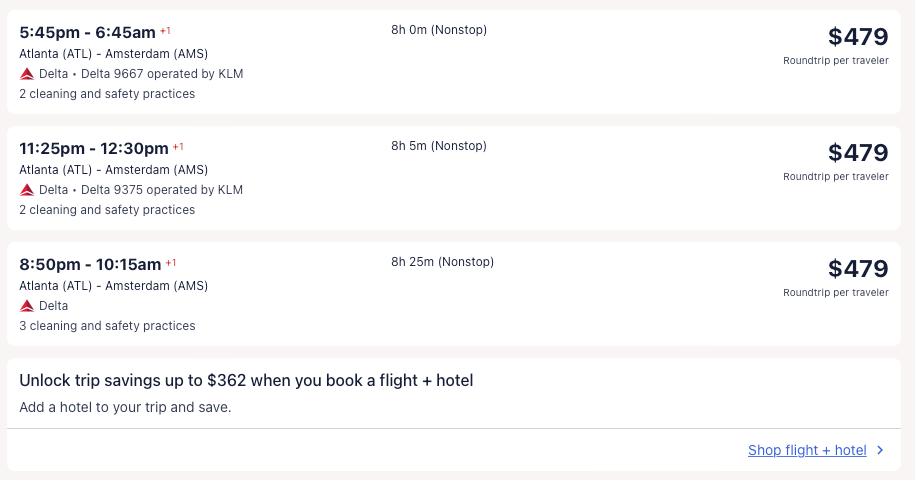The width and height of the screenshot is (915, 480).
Task: Click Delta logo on 8:50pm flight
Action: (x=27, y=306)
